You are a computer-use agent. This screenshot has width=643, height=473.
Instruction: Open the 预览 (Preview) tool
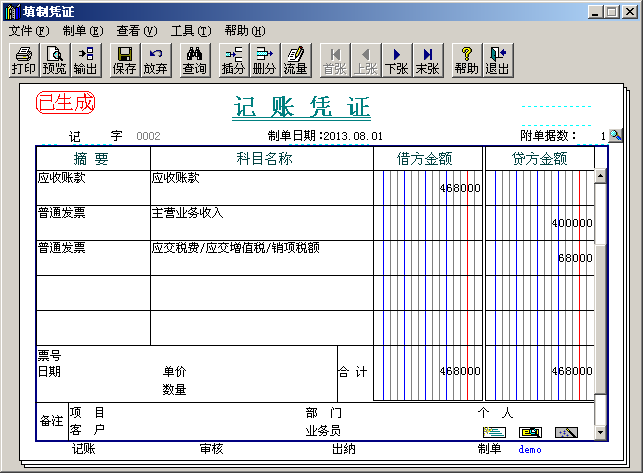point(55,60)
